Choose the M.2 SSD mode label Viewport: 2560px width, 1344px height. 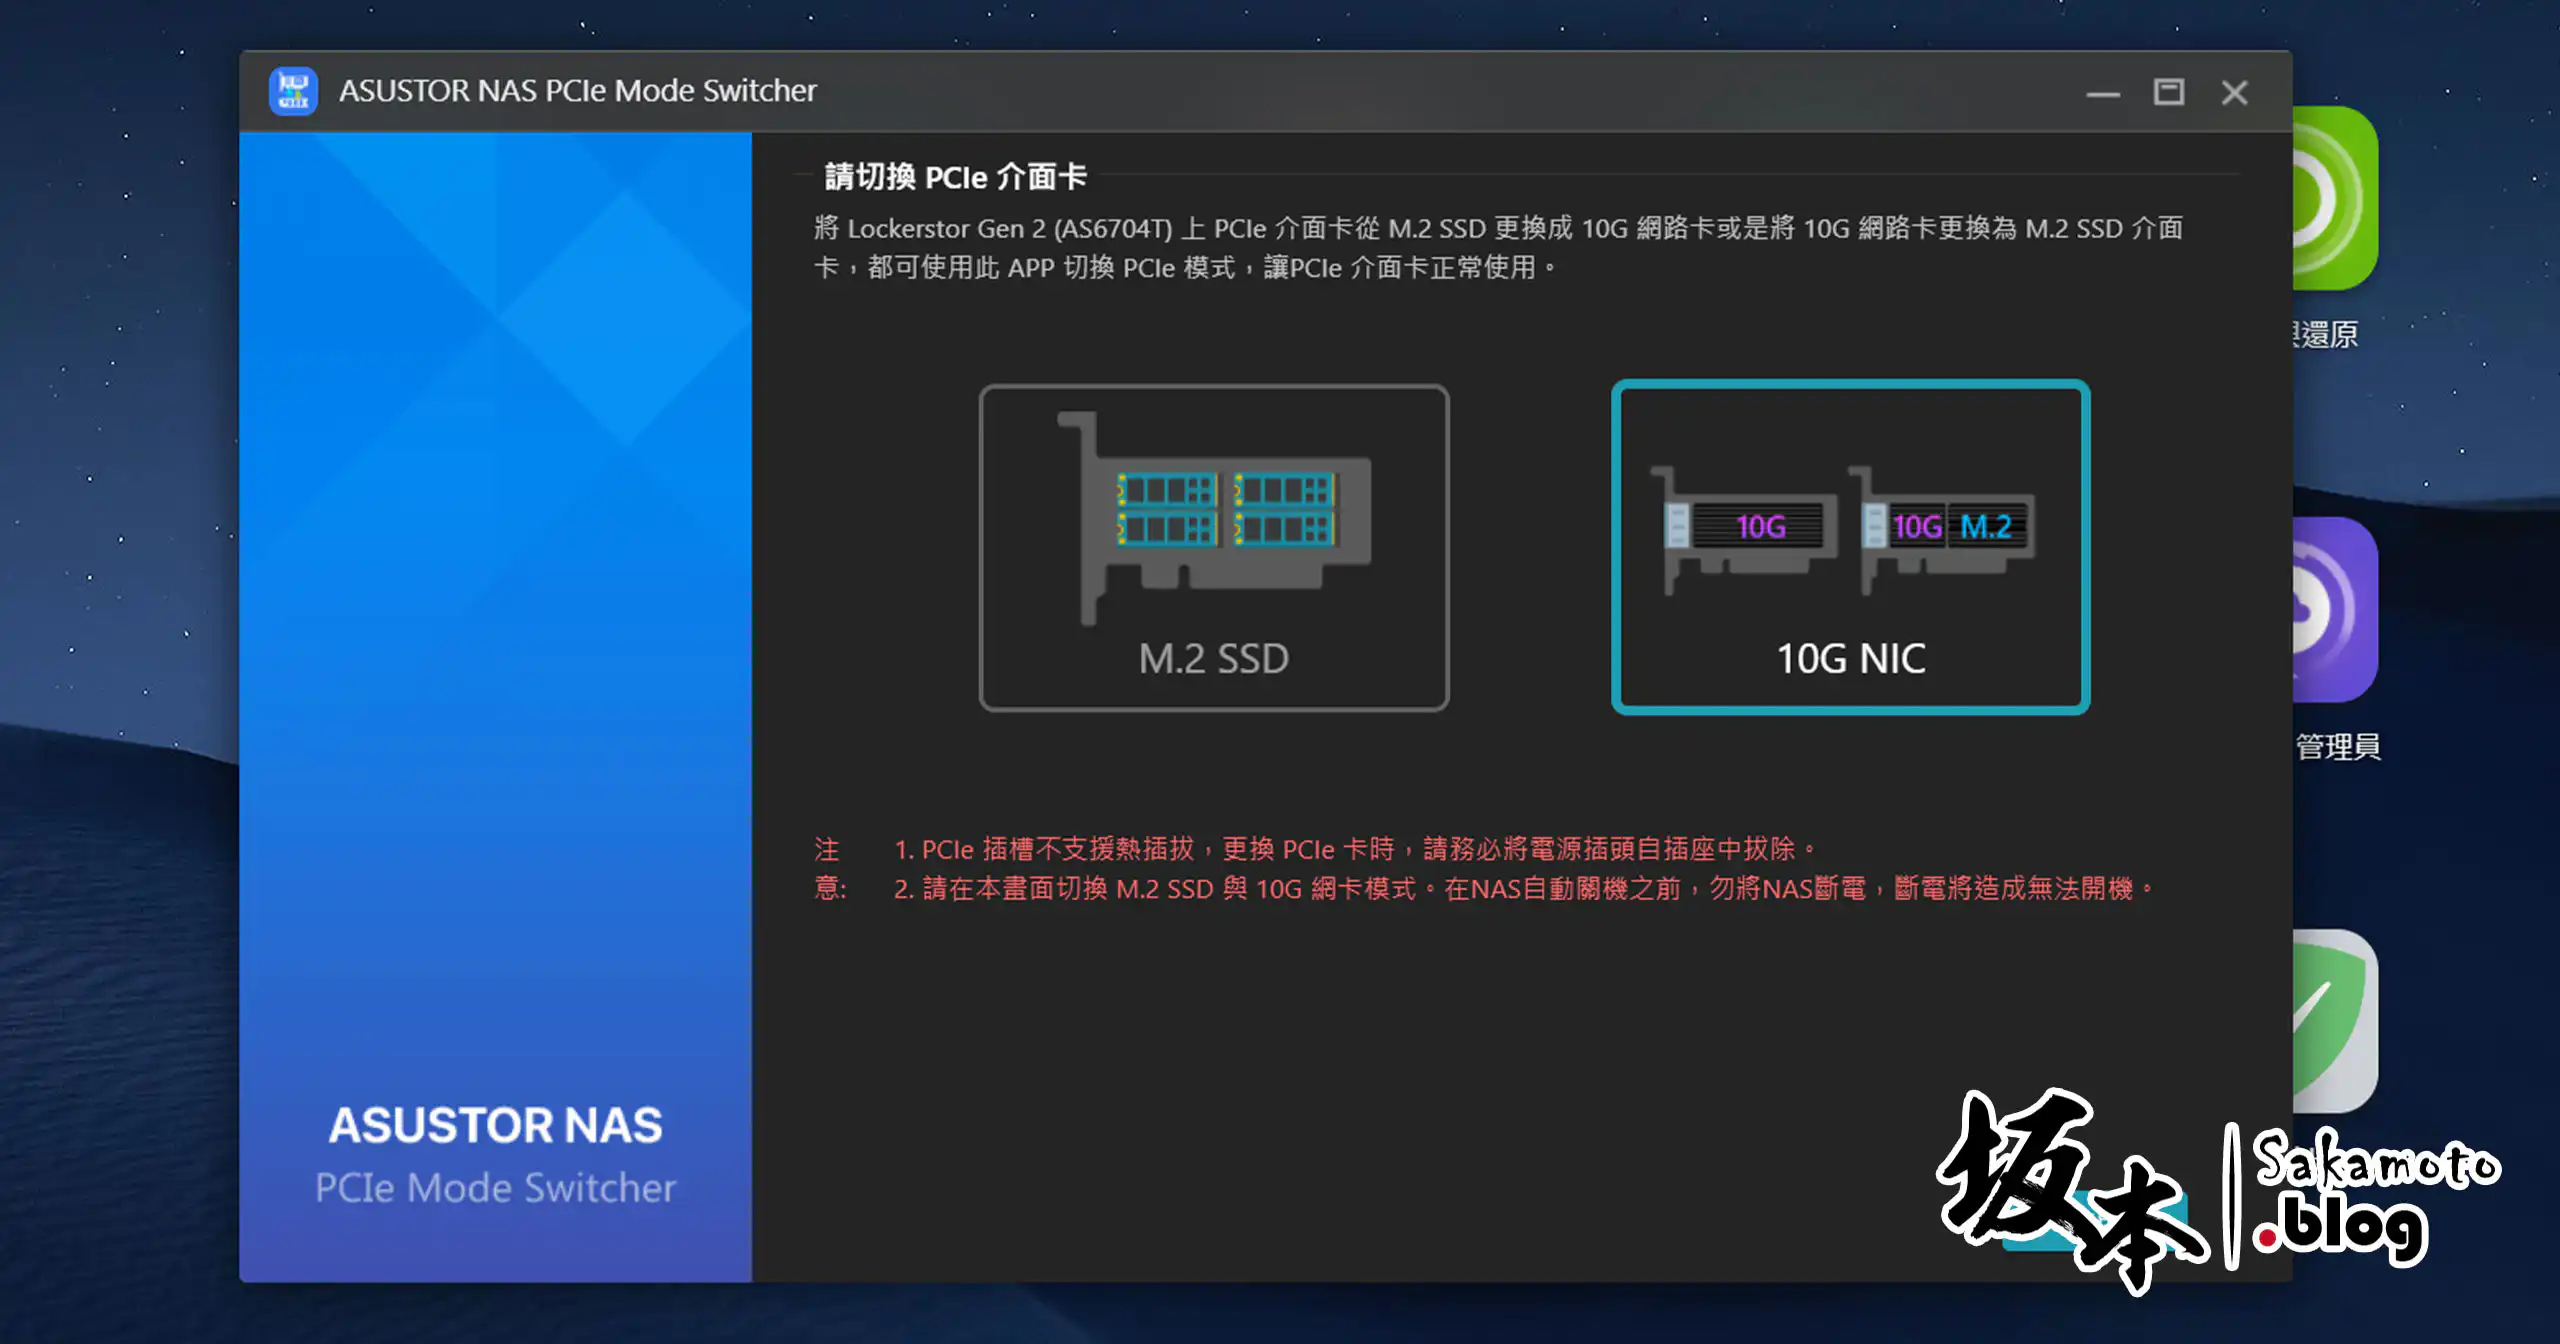(1213, 659)
